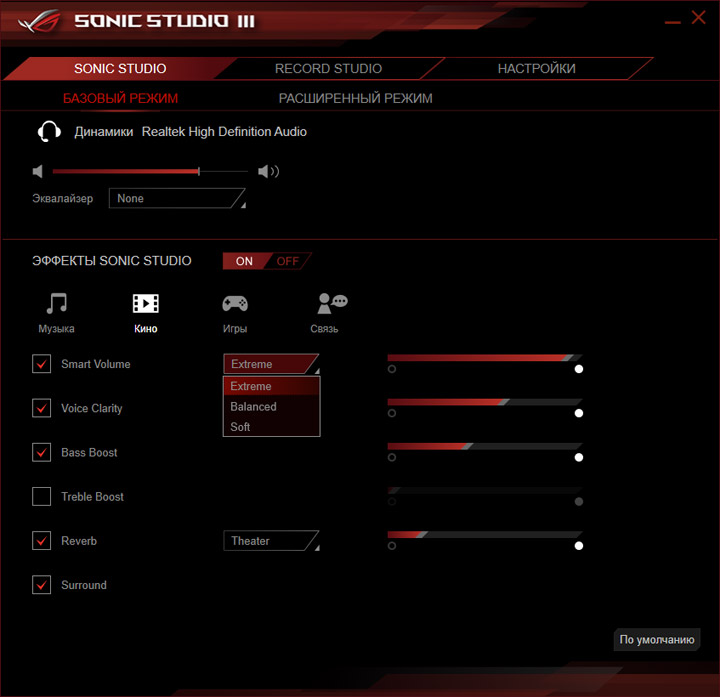The image size is (720, 697).
Task: Click the Smart Volume level slider
Action: (x=485, y=357)
